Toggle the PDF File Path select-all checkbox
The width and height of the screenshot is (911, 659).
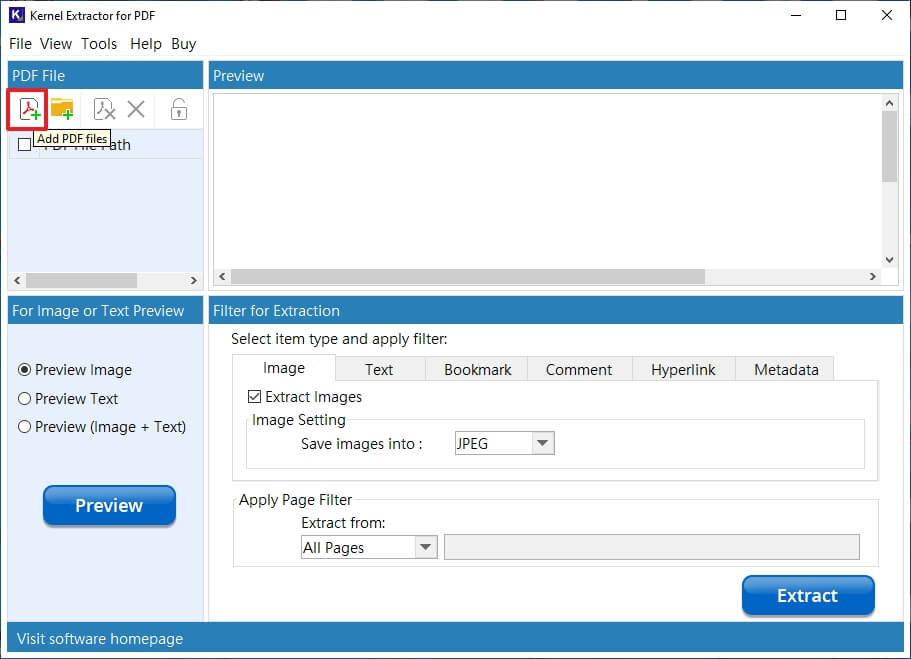tap(24, 145)
